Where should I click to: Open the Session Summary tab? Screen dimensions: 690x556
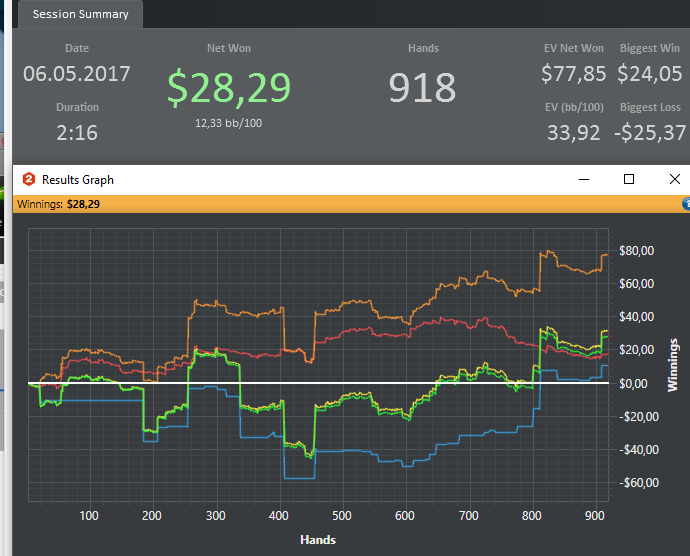click(x=80, y=14)
